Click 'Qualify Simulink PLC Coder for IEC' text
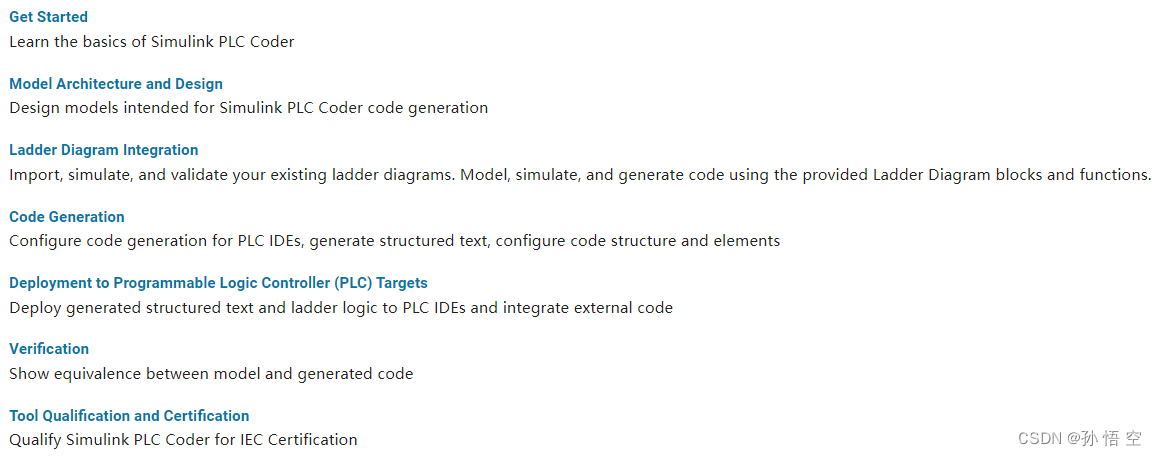Viewport: 1157px width, 456px height. pyautogui.click(x=183, y=441)
